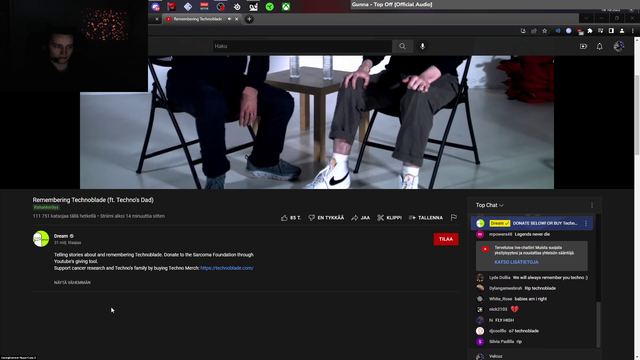Focus the Haku search field
This screenshot has width=640, height=360.
(302, 46)
